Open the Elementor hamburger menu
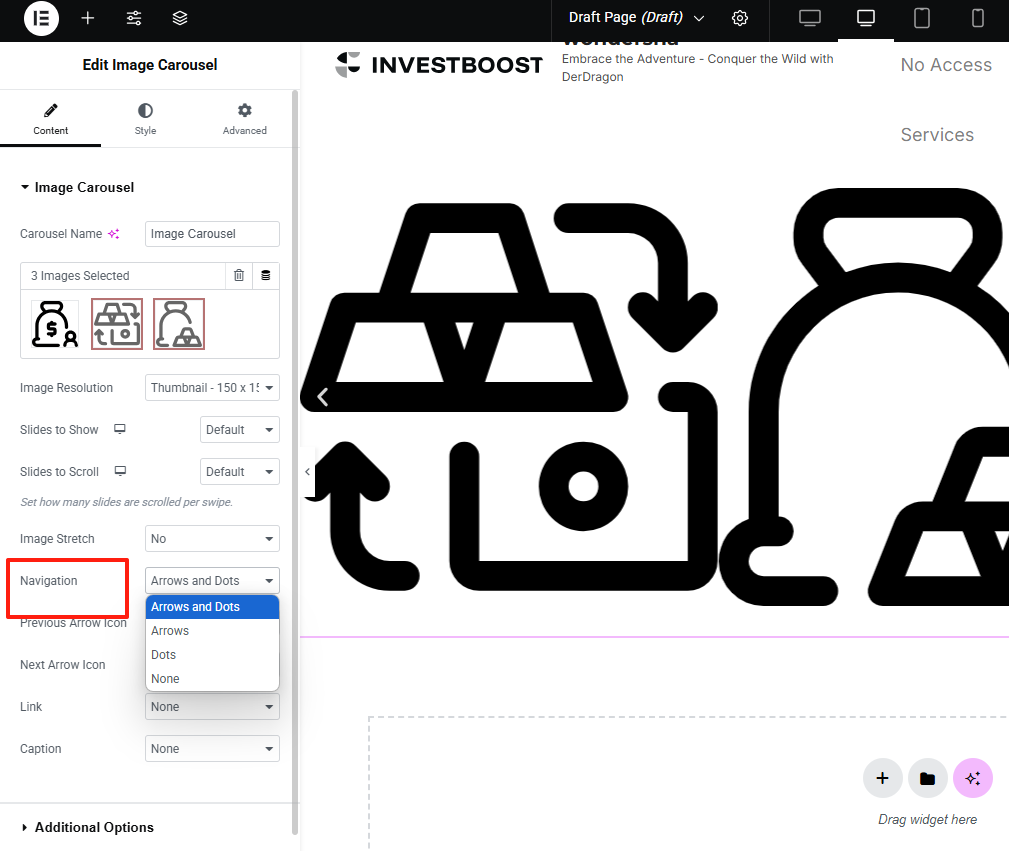This screenshot has height=851, width=1009. 41,18
